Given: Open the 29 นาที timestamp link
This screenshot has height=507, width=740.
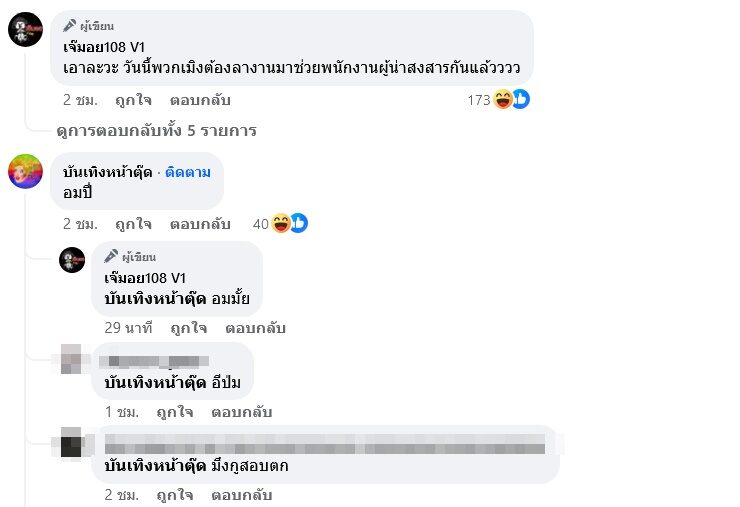Looking at the screenshot, I should [128, 327].
